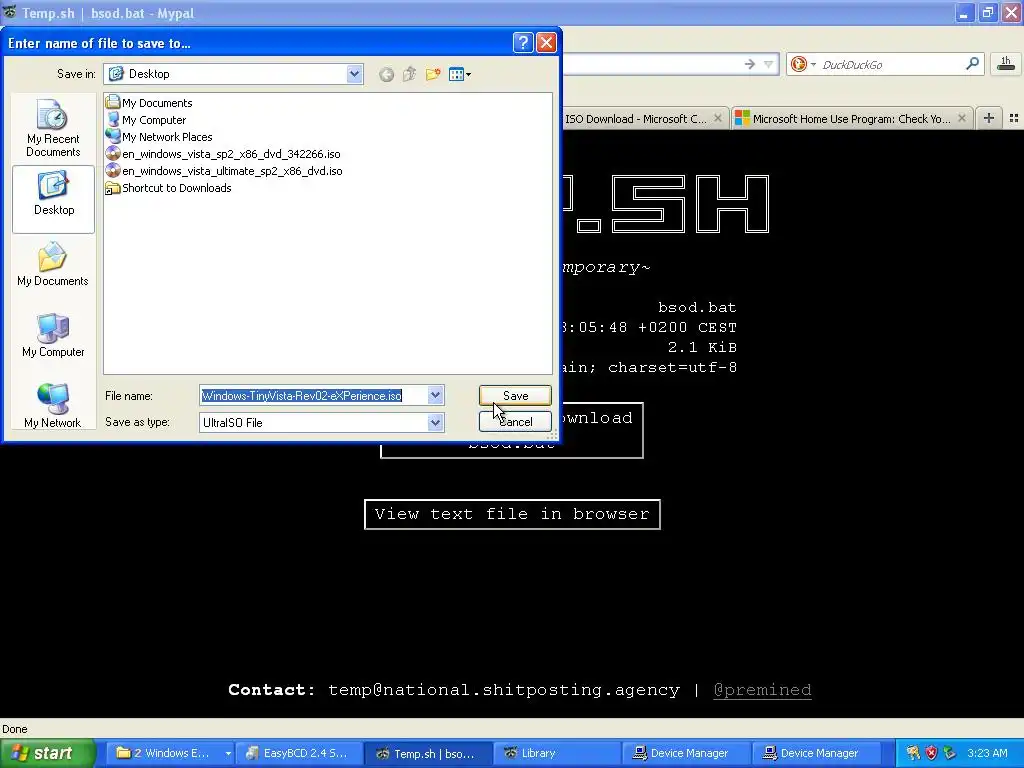Close the save dialog
Image resolution: width=1024 pixels, height=768 pixels.
tap(546, 43)
